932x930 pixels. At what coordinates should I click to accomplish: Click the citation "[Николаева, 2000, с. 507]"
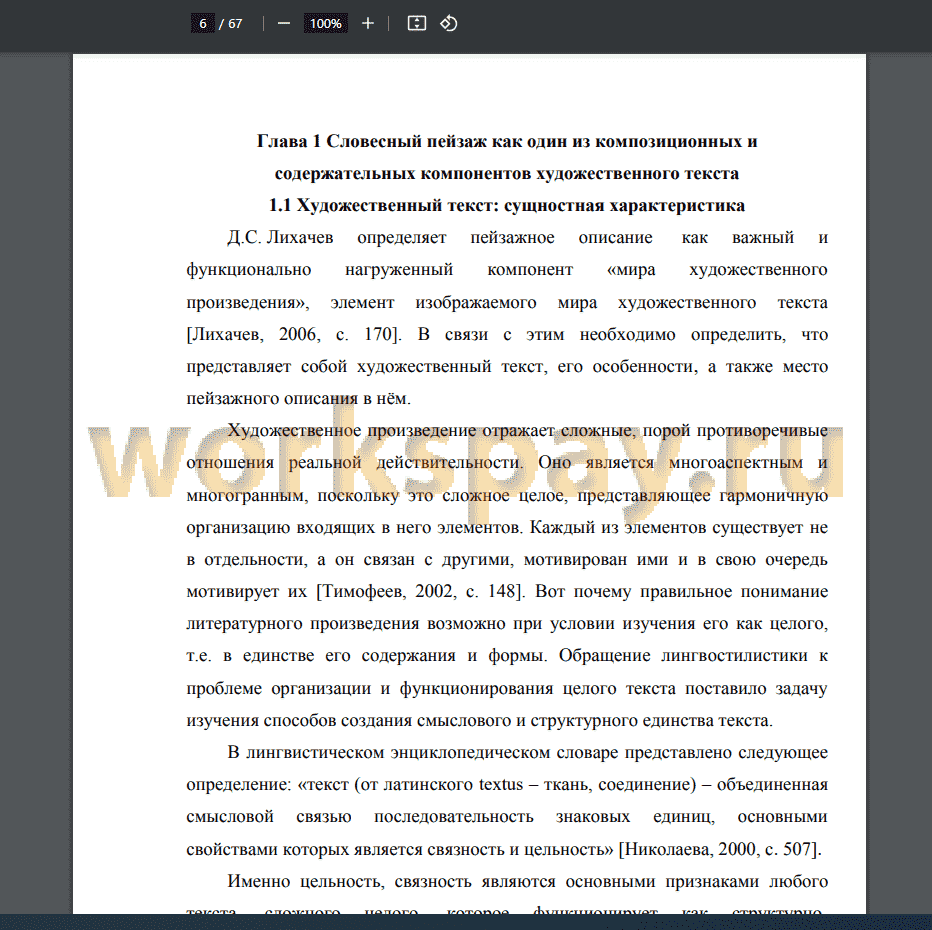tap(717, 849)
